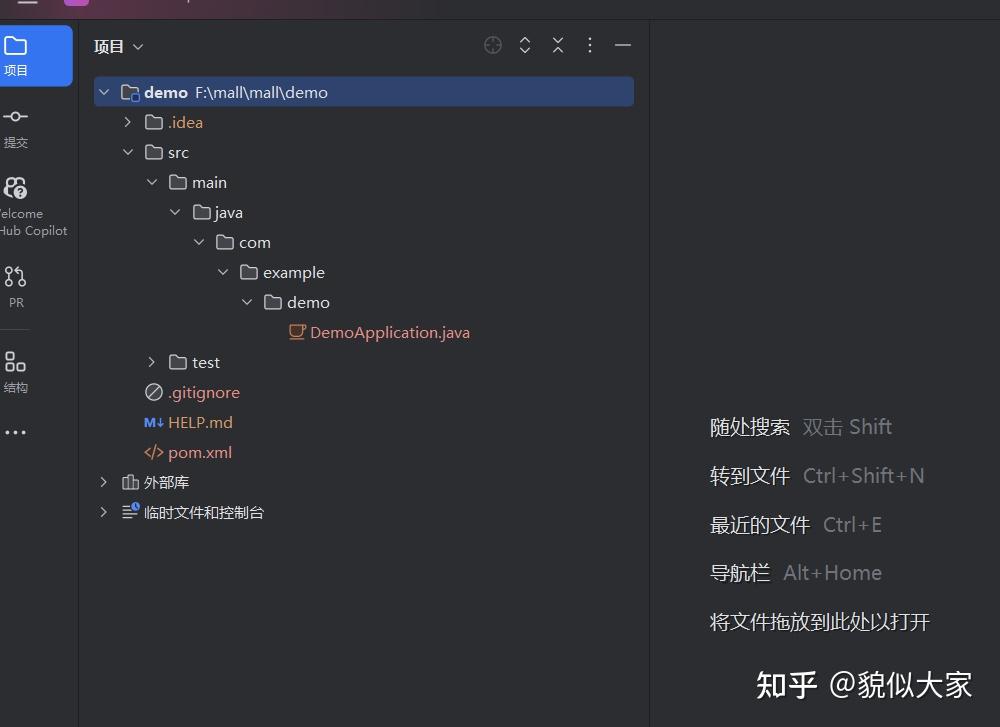Viewport: 1000px width, 727px height.
Task: Select the com package label
Action: [254, 243]
